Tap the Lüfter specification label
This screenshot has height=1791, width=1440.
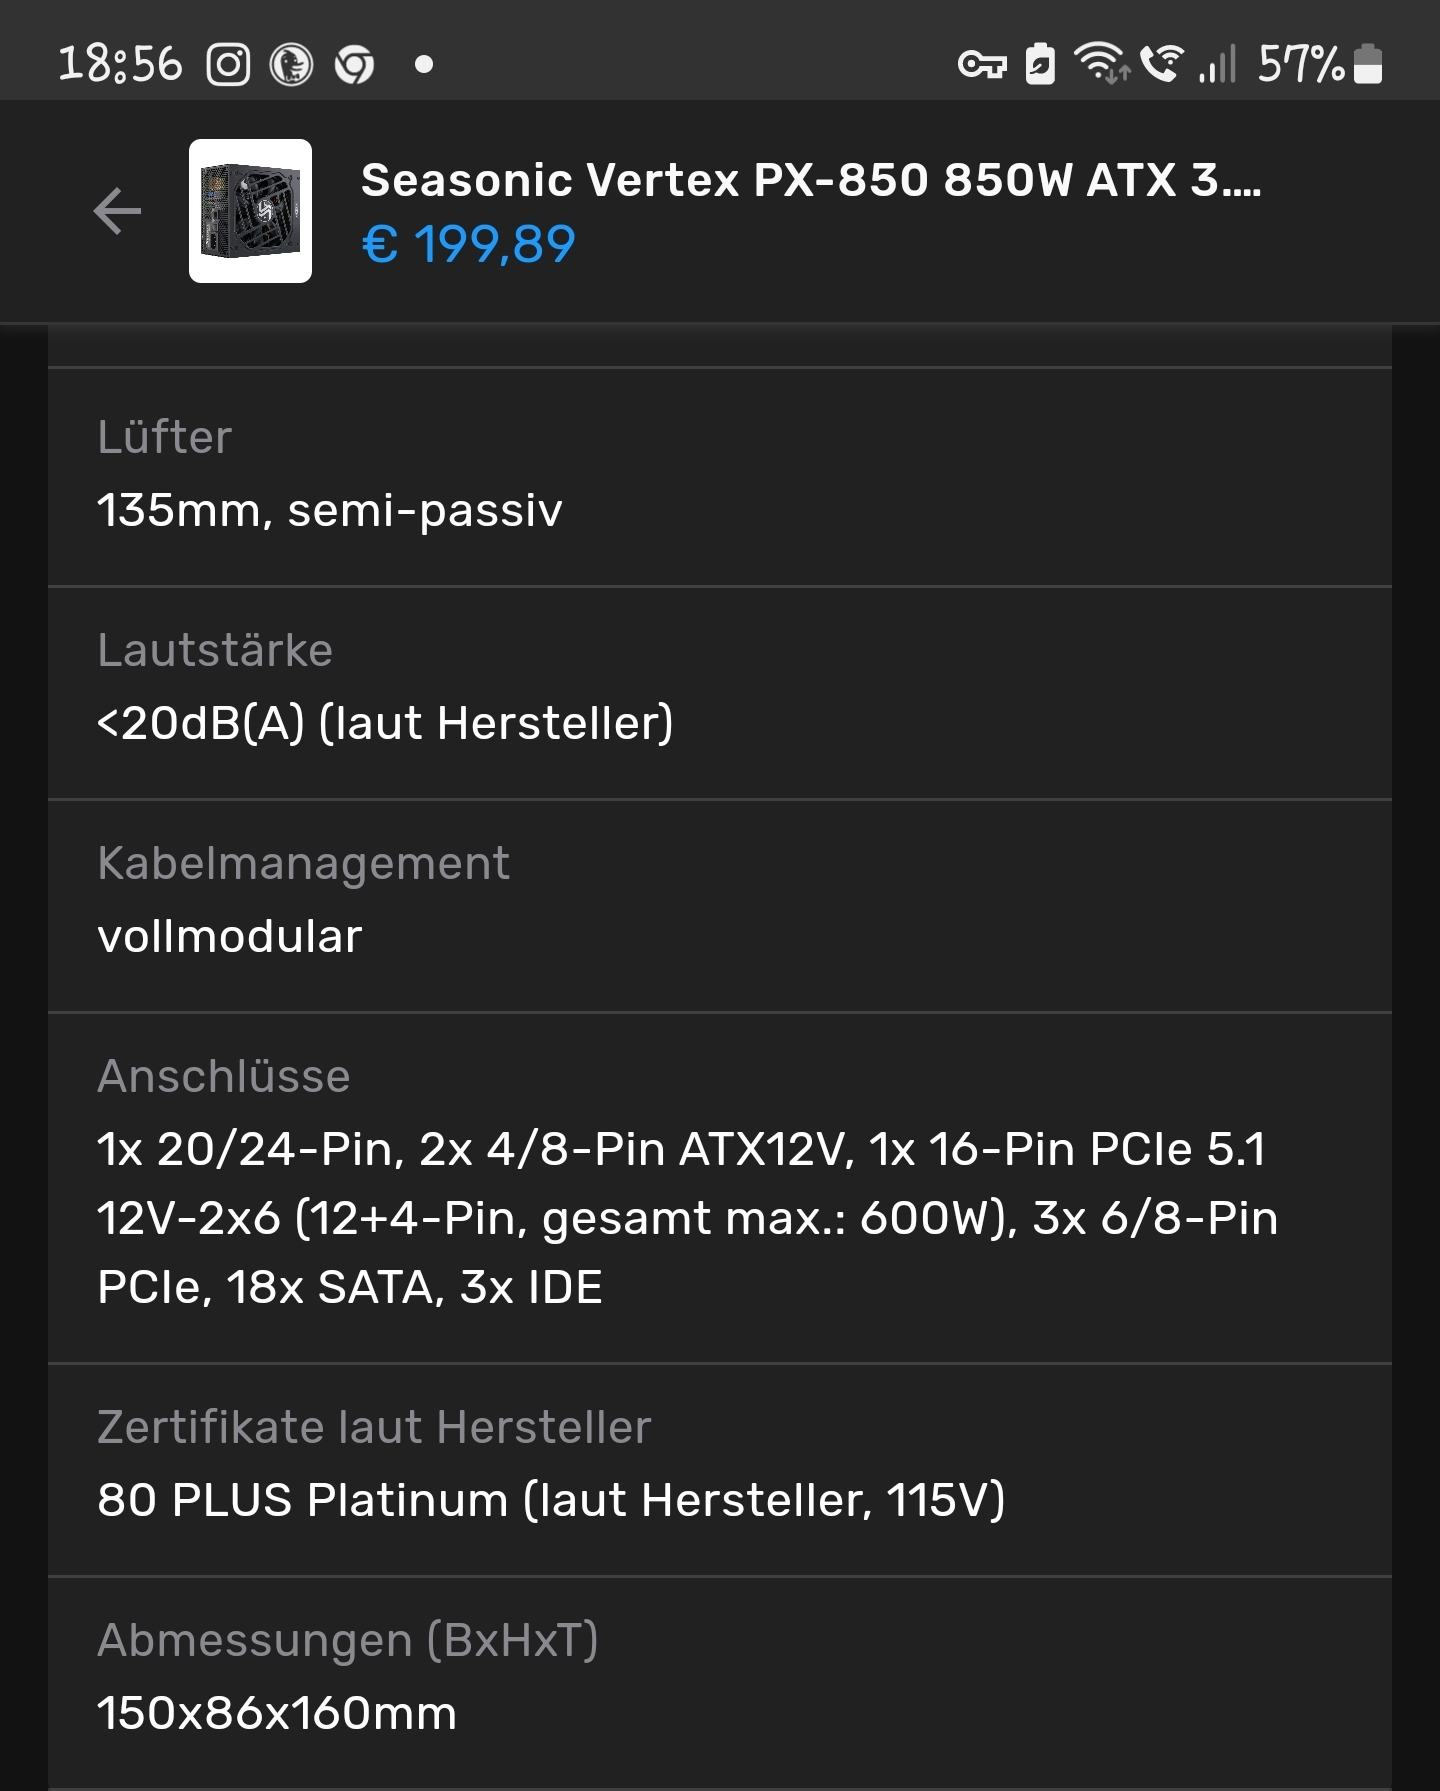[x=165, y=437]
